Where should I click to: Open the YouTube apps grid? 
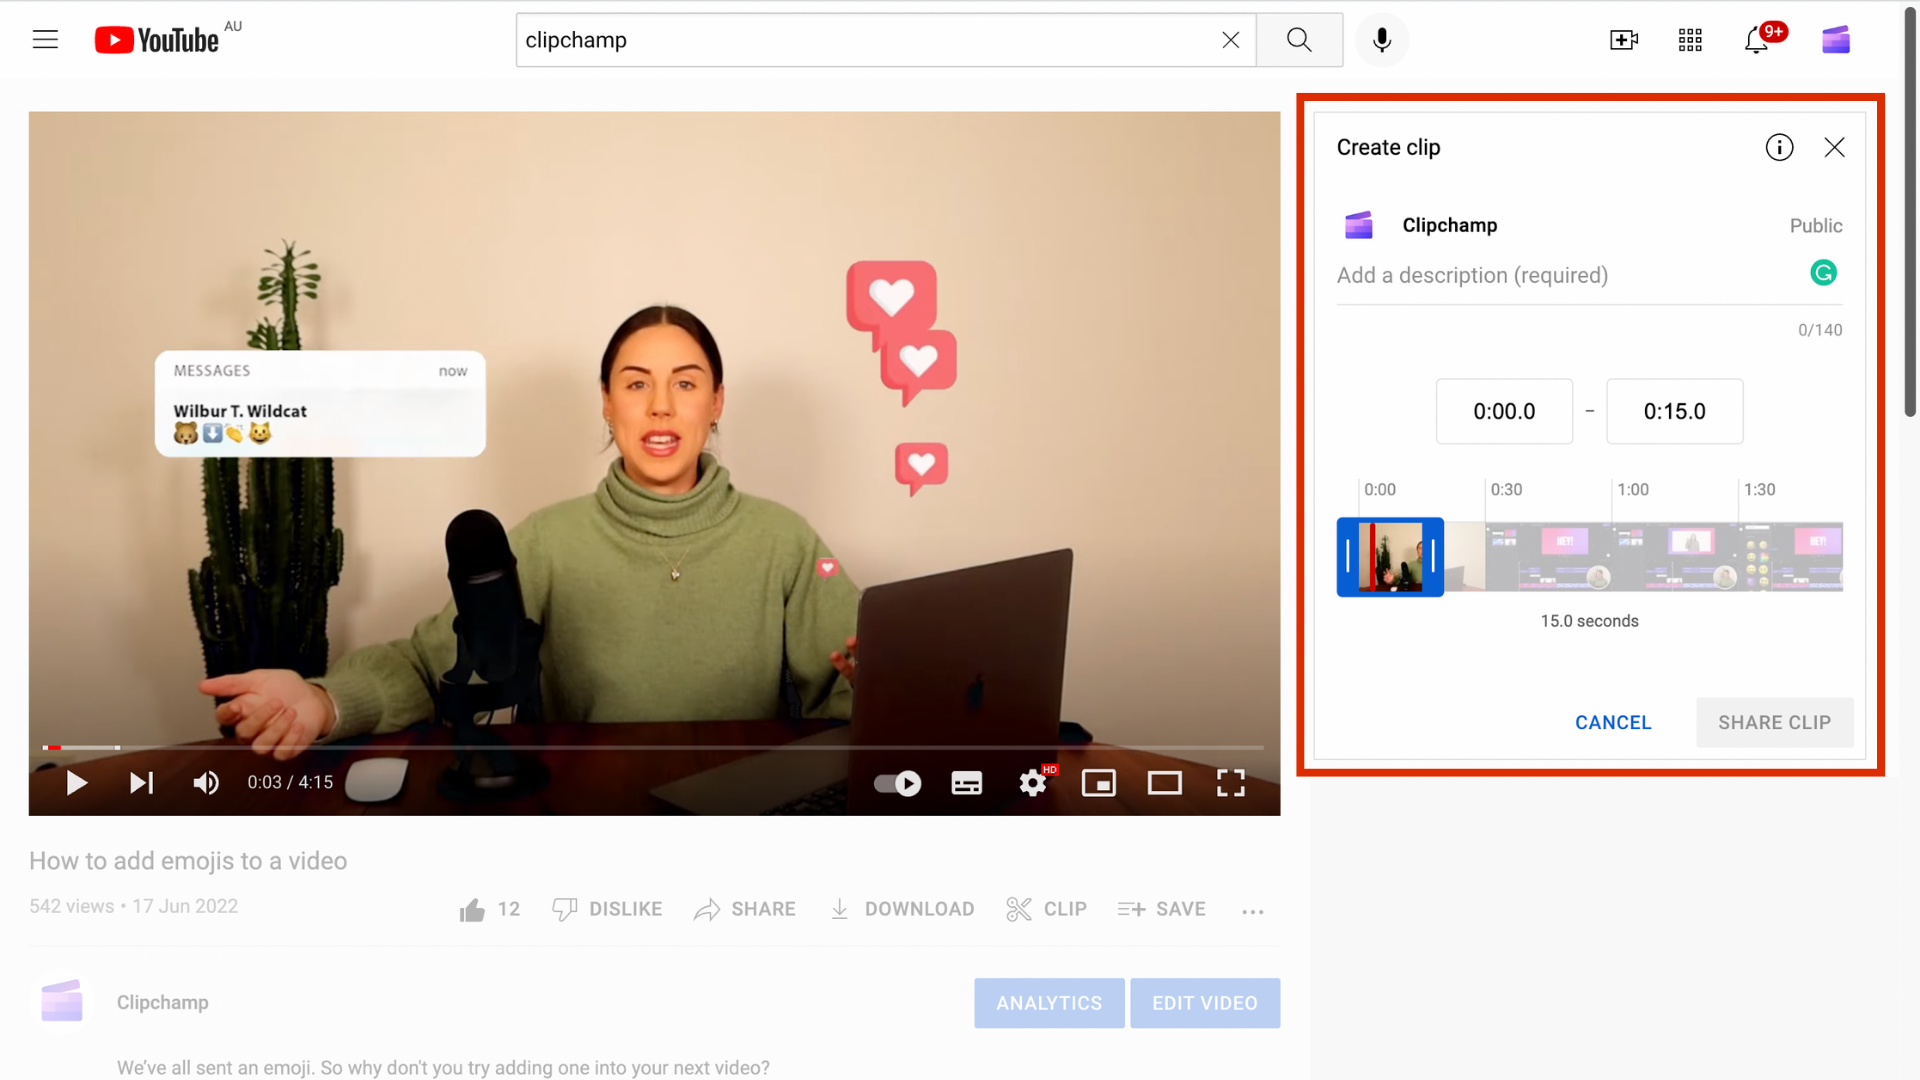click(x=1690, y=40)
